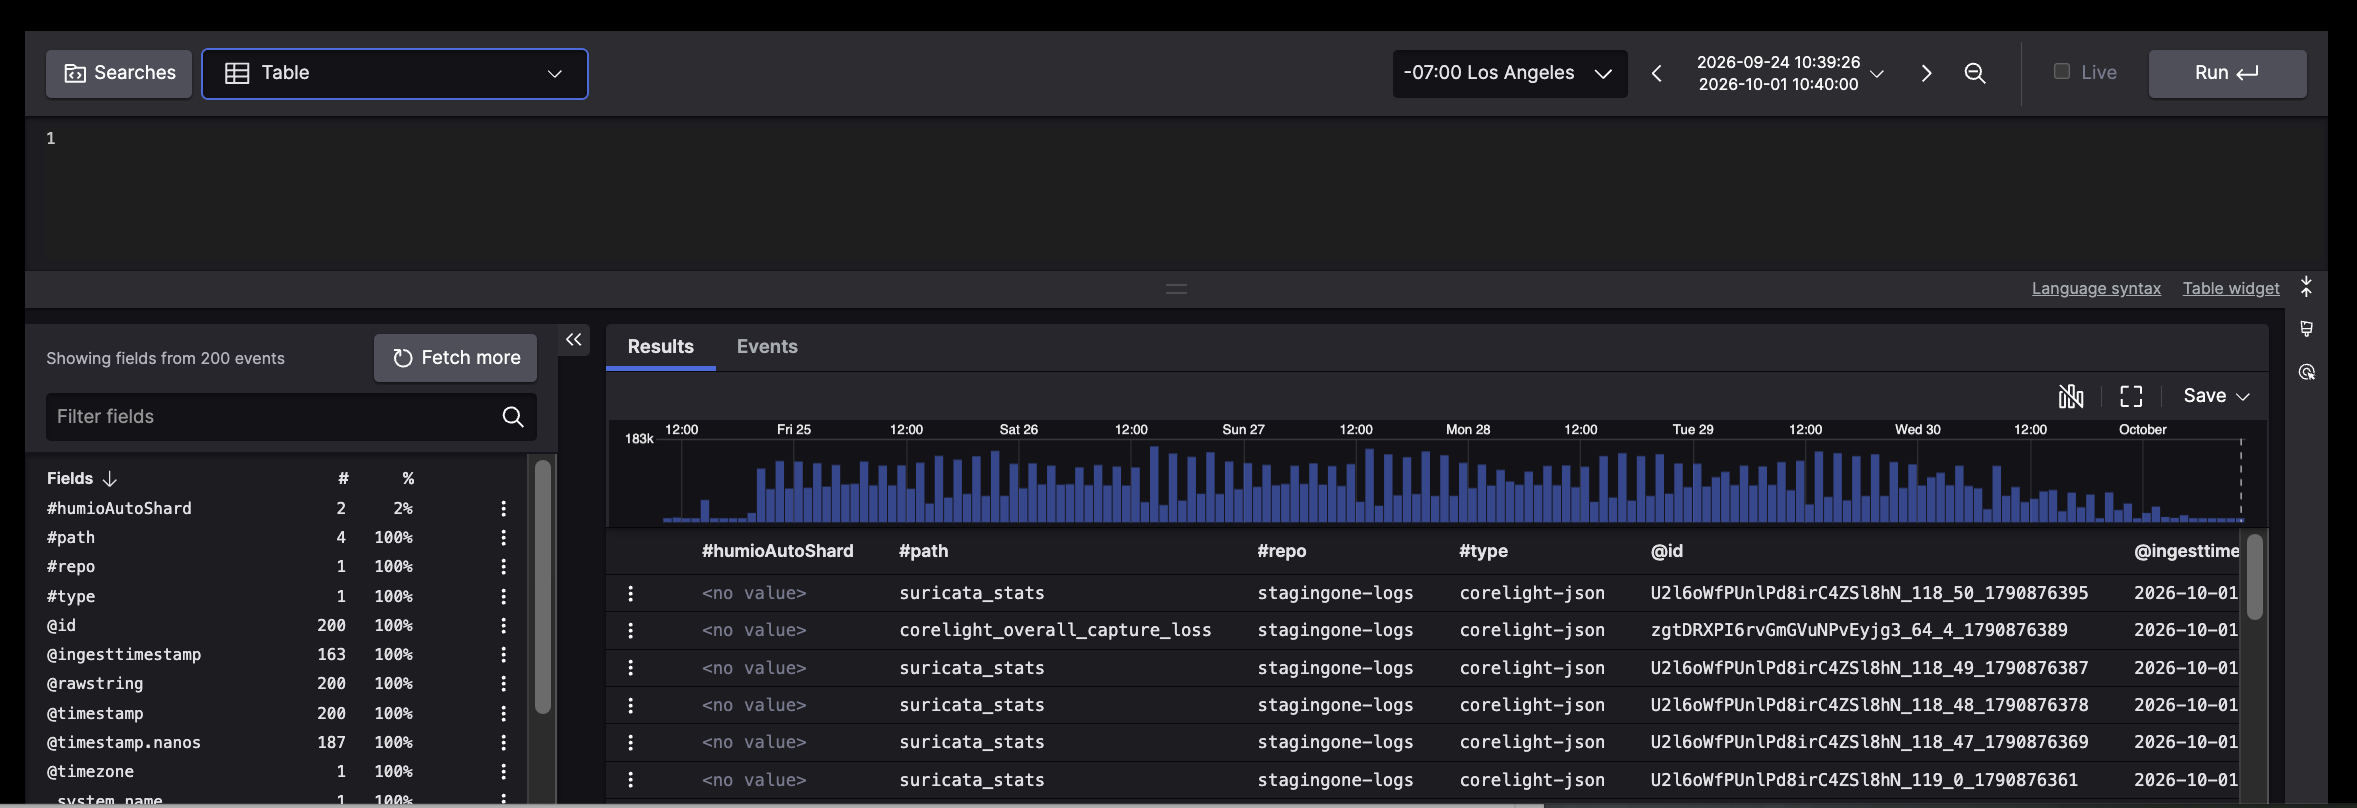Open the Table widget help link
This screenshot has height=808, width=2357.
pos(2231,289)
